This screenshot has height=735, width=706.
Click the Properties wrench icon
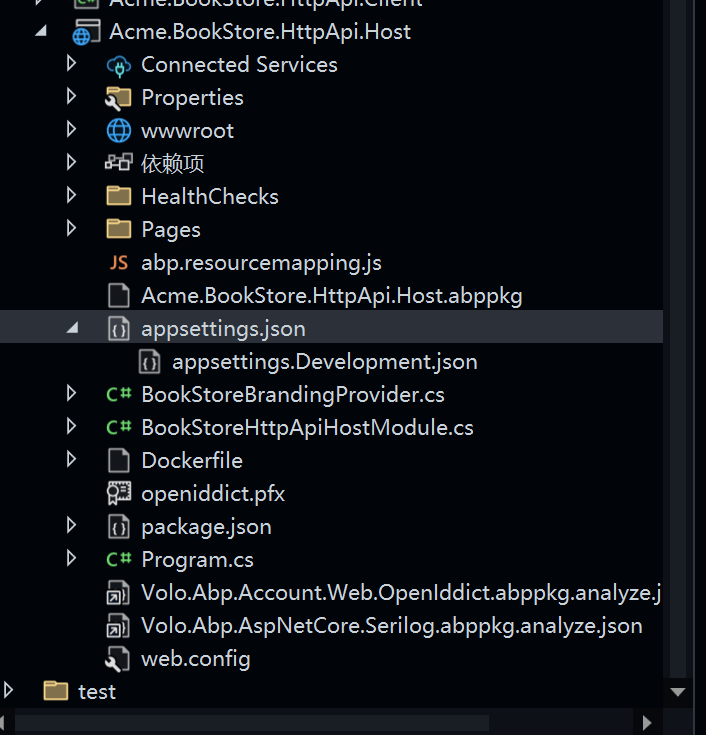click(x=119, y=98)
